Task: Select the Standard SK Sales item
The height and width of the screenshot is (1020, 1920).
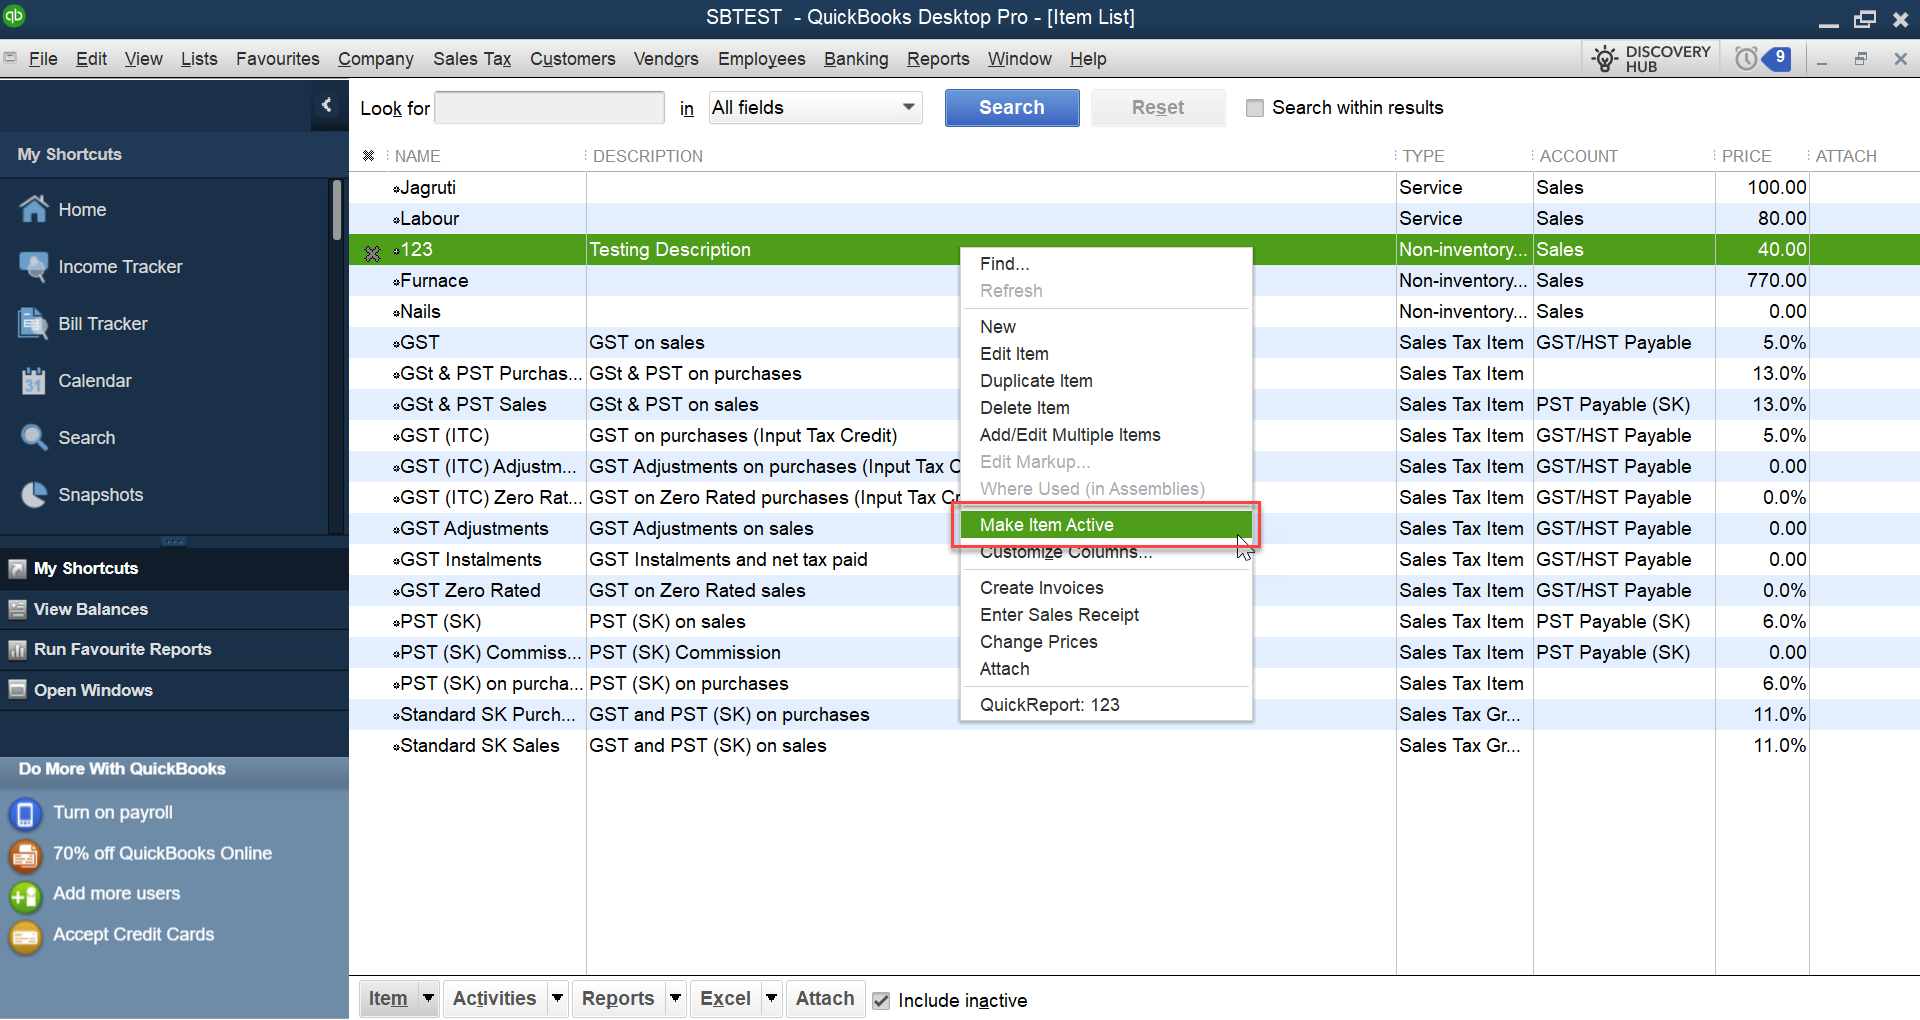Action: coord(1134,745)
